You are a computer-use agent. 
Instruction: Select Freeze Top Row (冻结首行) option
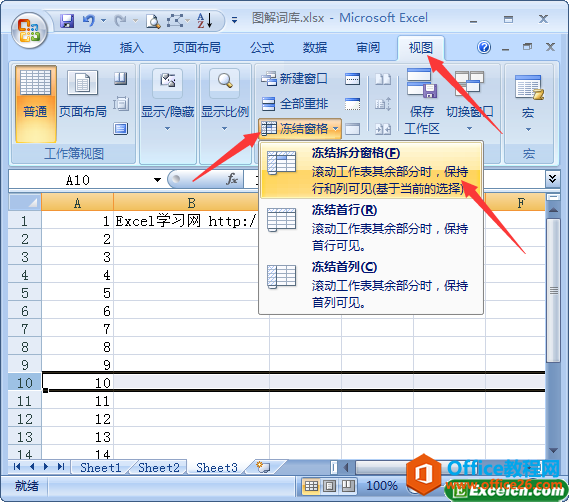(371, 227)
